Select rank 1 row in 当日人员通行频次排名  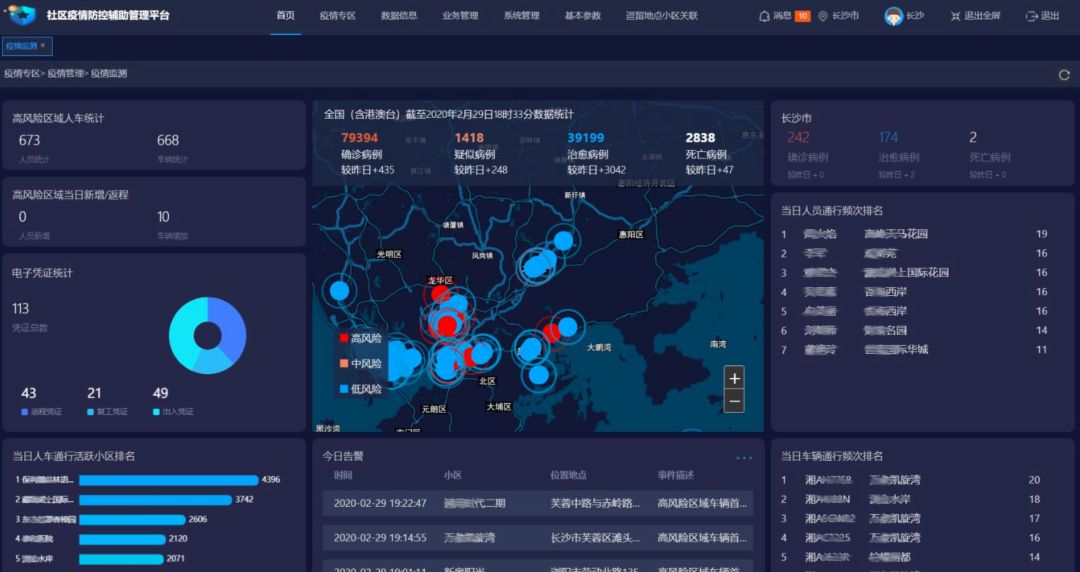[915, 234]
